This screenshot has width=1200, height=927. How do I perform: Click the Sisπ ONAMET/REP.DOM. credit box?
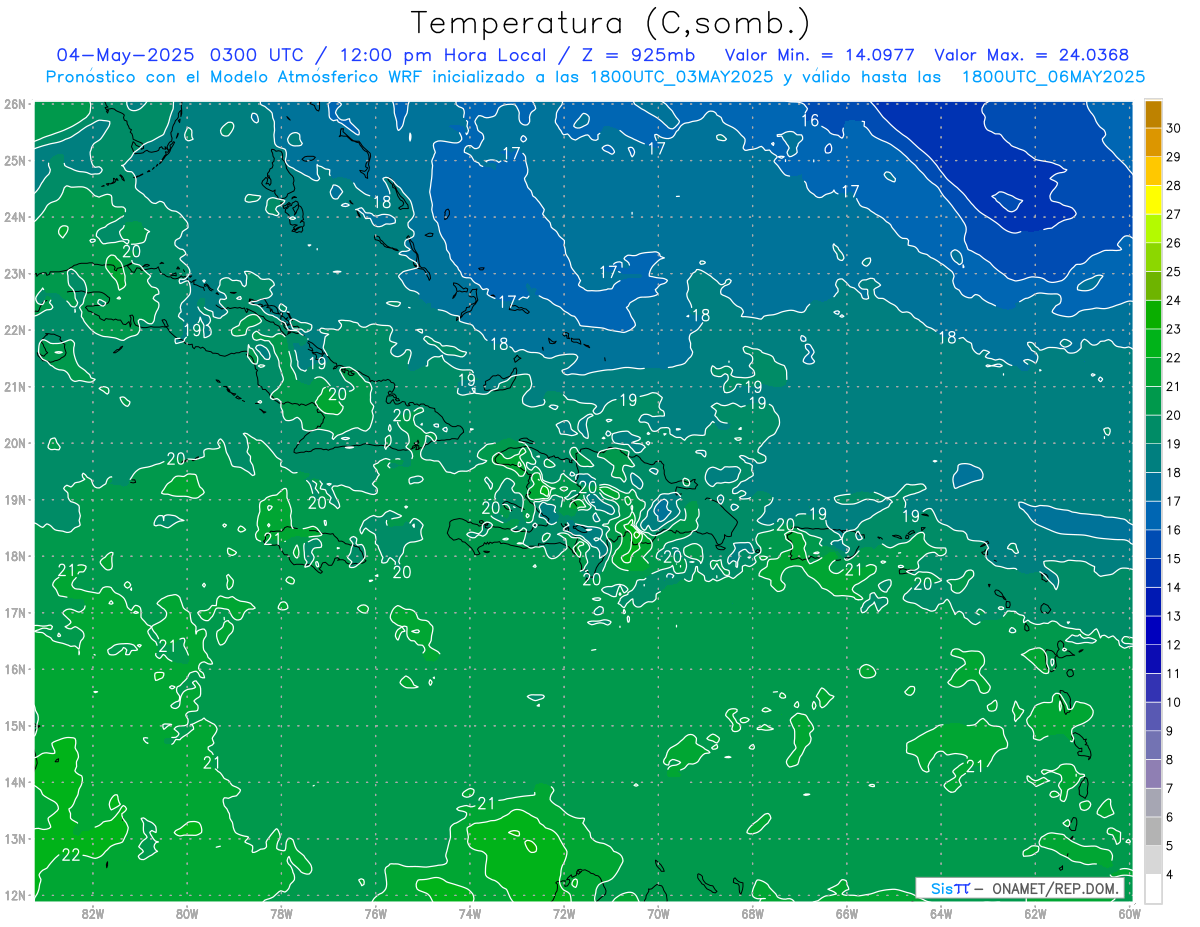click(x=1021, y=888)
